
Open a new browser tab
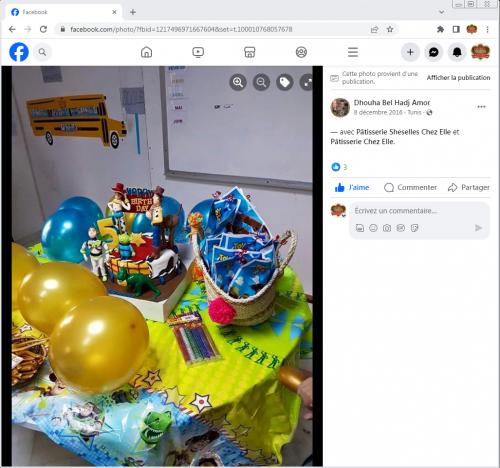133,12
